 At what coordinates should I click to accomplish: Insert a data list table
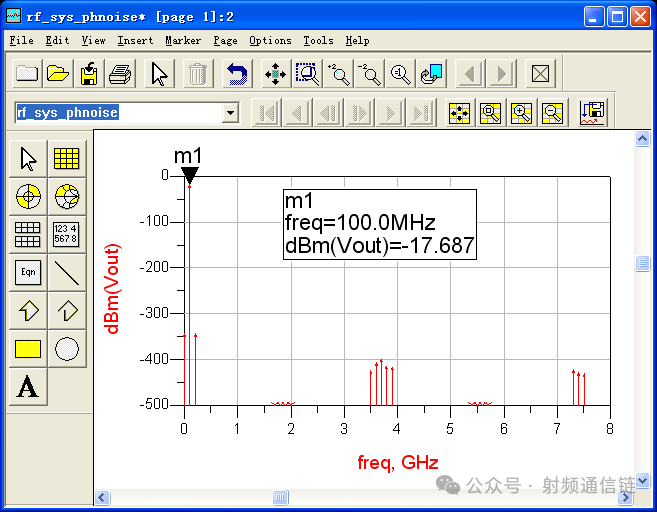67,234
